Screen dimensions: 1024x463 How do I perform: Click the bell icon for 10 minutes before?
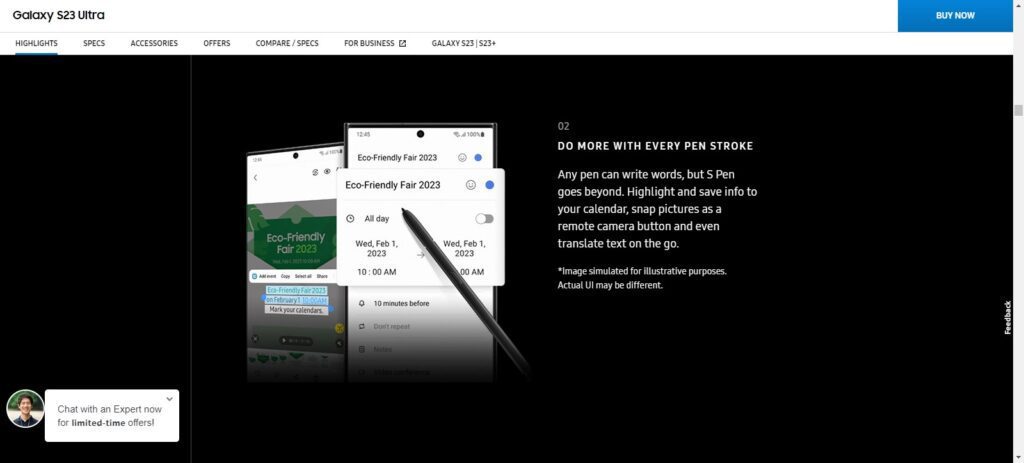click(361, 304)
